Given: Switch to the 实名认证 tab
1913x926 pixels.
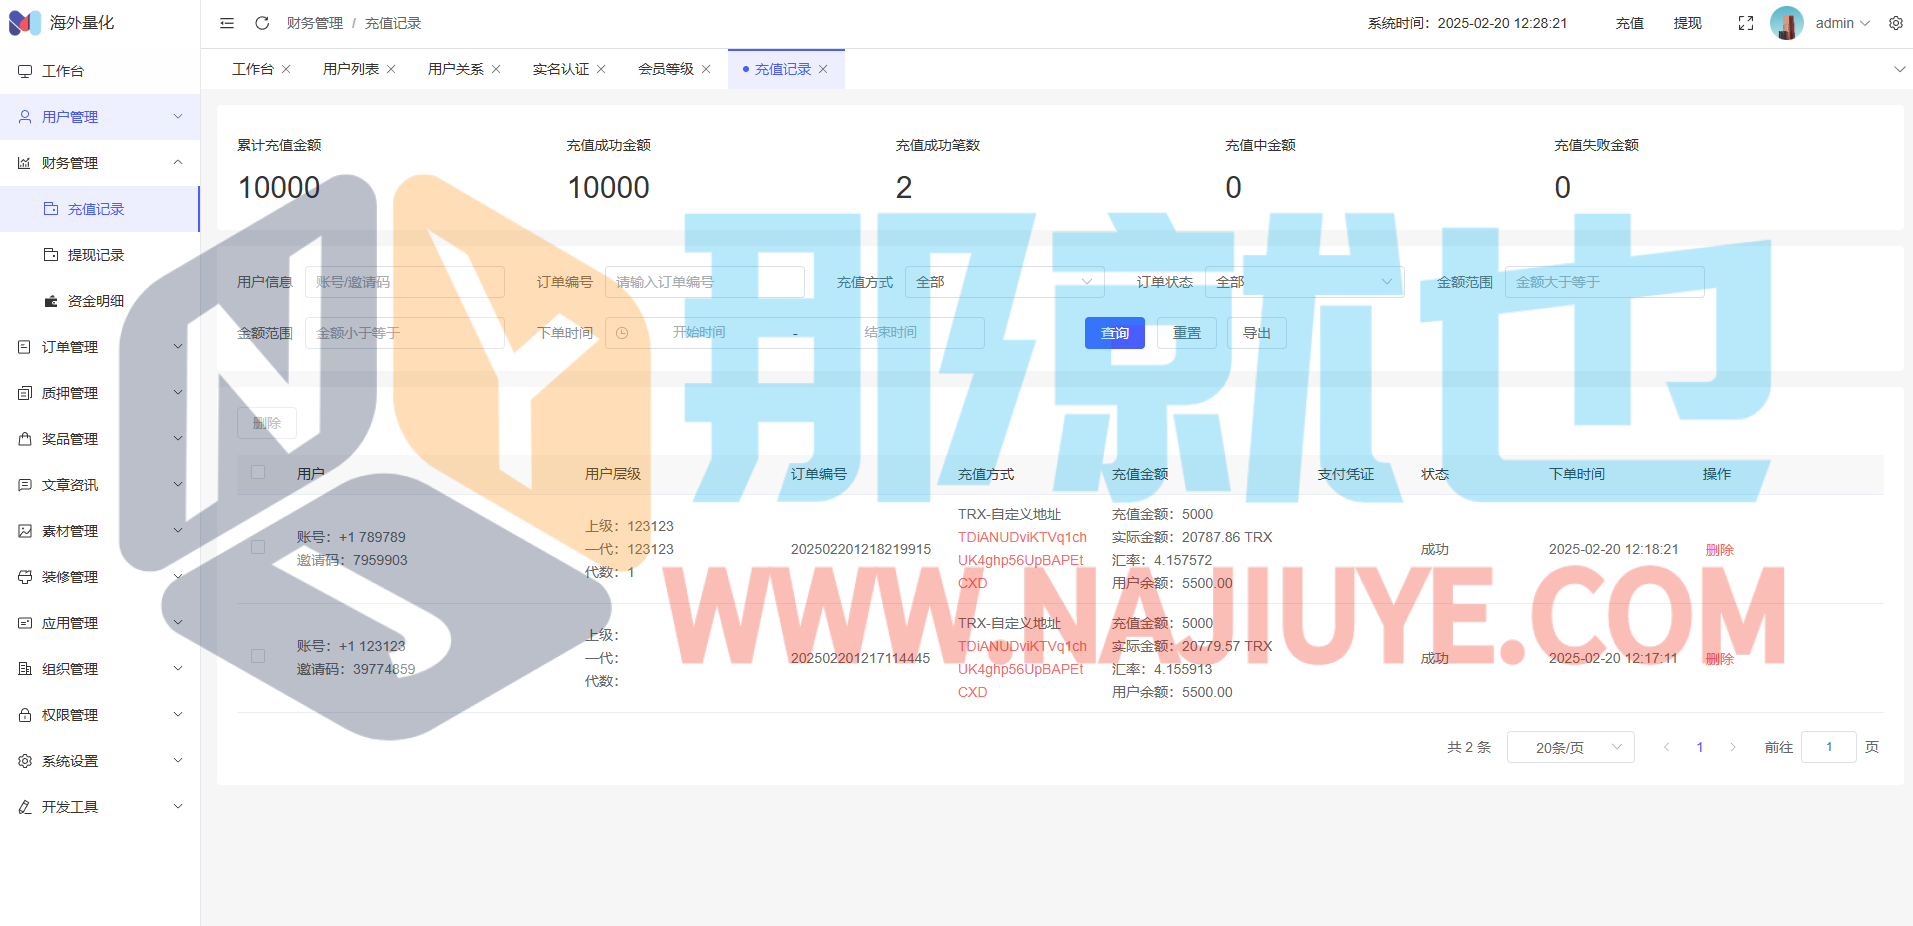Looking at the screenshot, I should 560,69.
